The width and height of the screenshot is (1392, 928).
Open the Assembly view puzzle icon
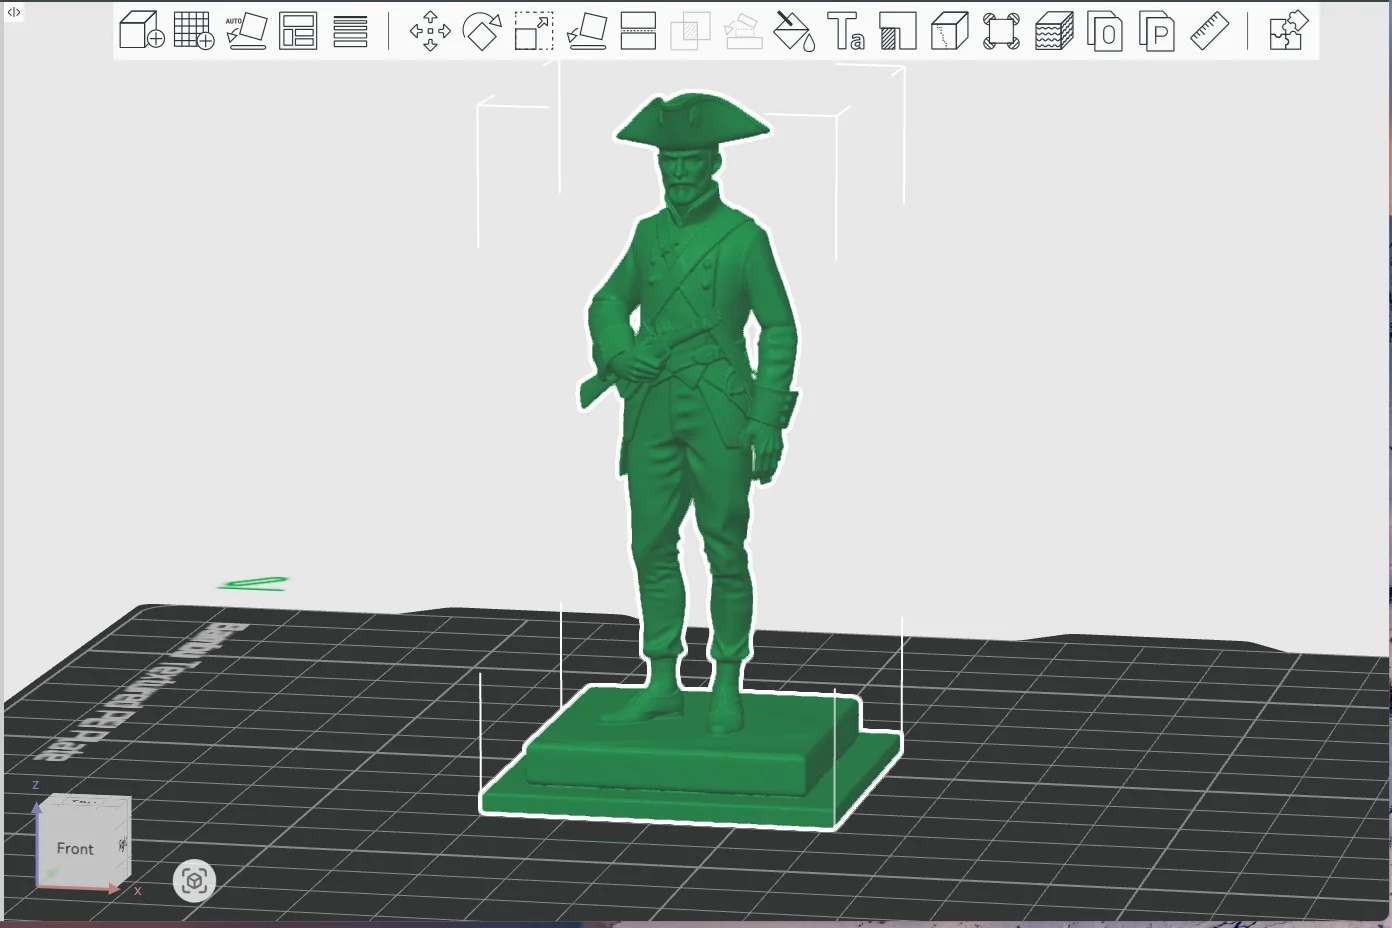pyautogui.click(x=1288, y=31)
